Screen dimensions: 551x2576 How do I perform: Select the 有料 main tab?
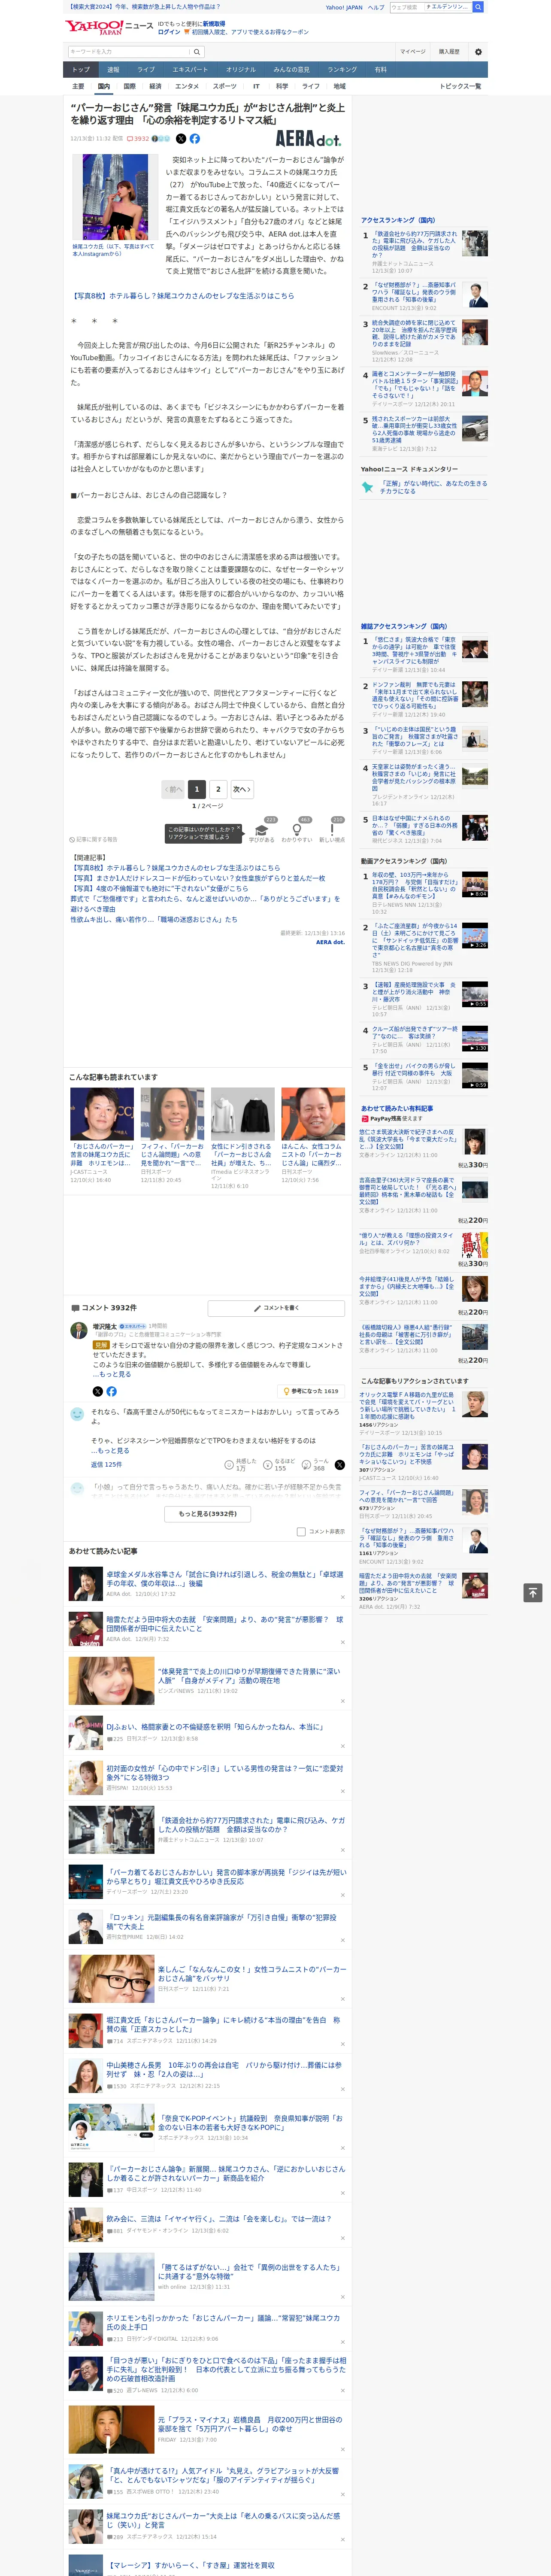click(x=380, y=69)
